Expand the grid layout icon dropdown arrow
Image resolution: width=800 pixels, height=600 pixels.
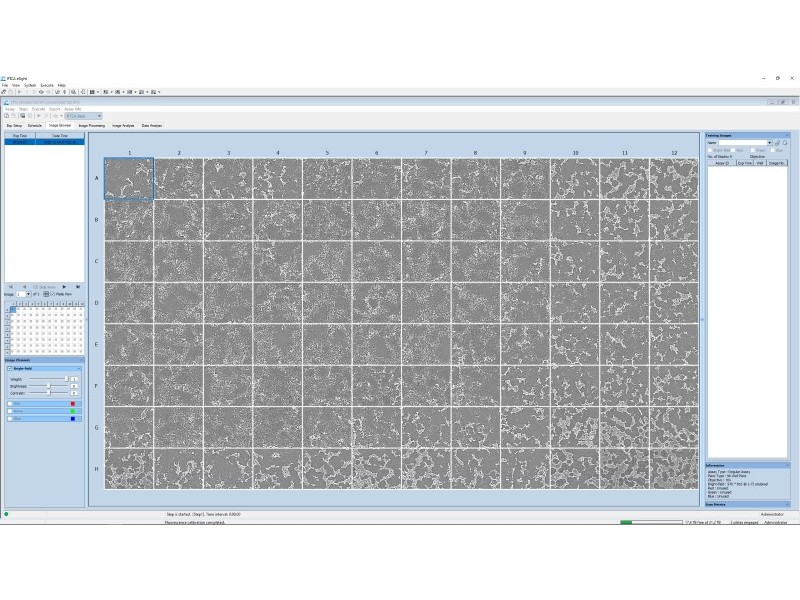pos(98,92)
